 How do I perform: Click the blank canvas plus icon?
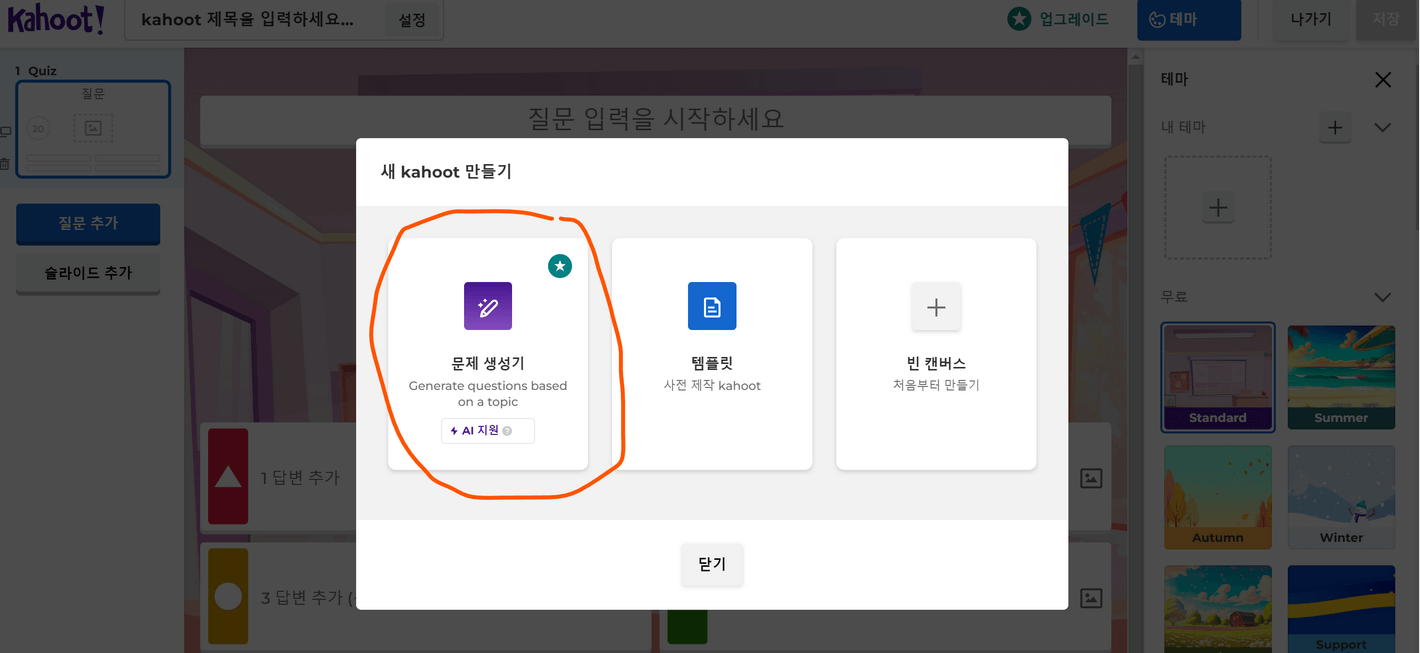[x=936, y=307]
